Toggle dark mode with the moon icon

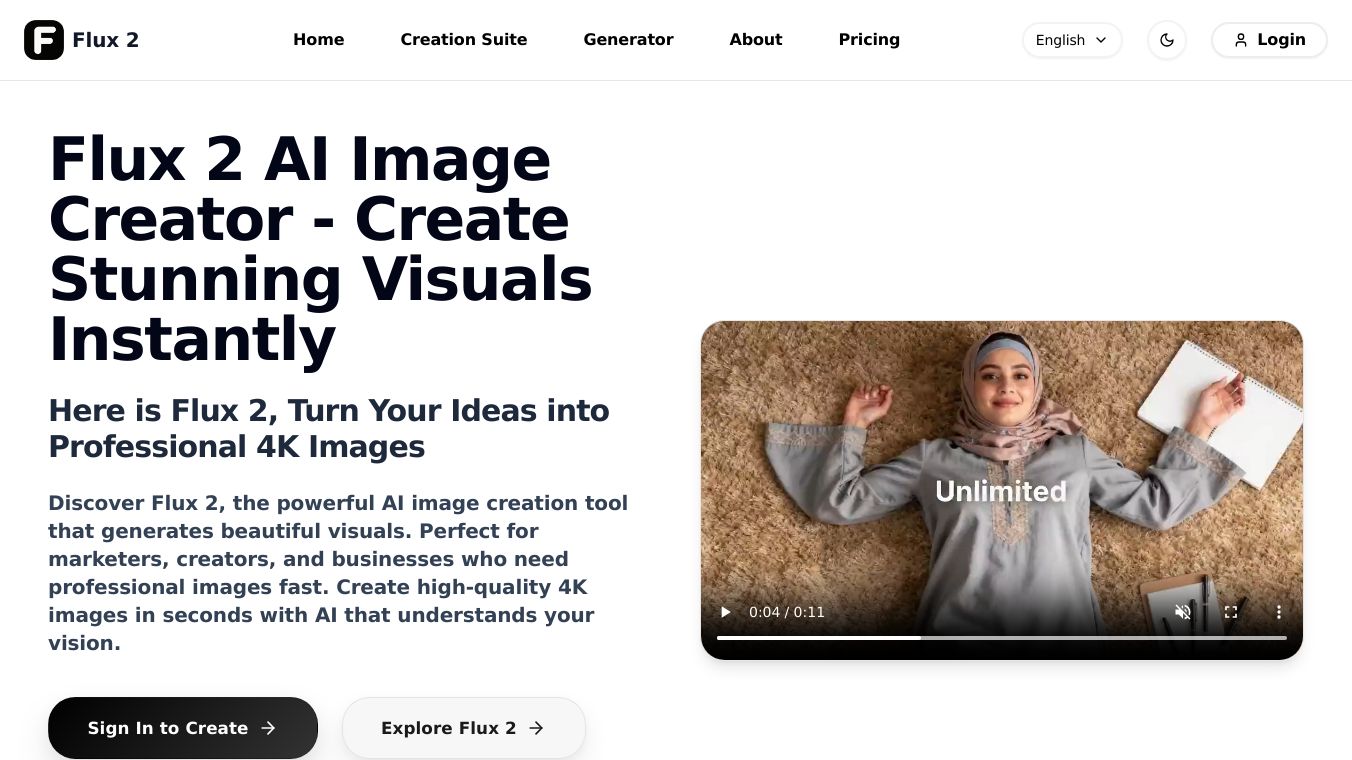pos(1167,40)
